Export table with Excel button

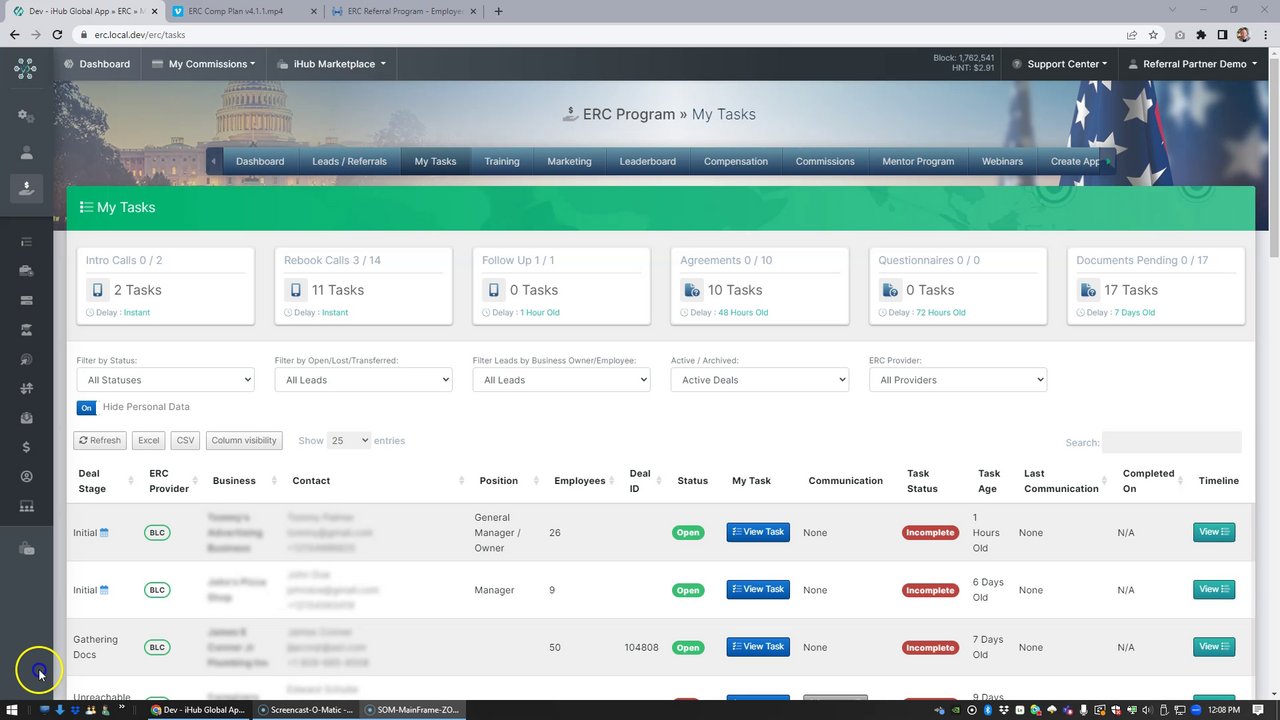tap(149, 440)
